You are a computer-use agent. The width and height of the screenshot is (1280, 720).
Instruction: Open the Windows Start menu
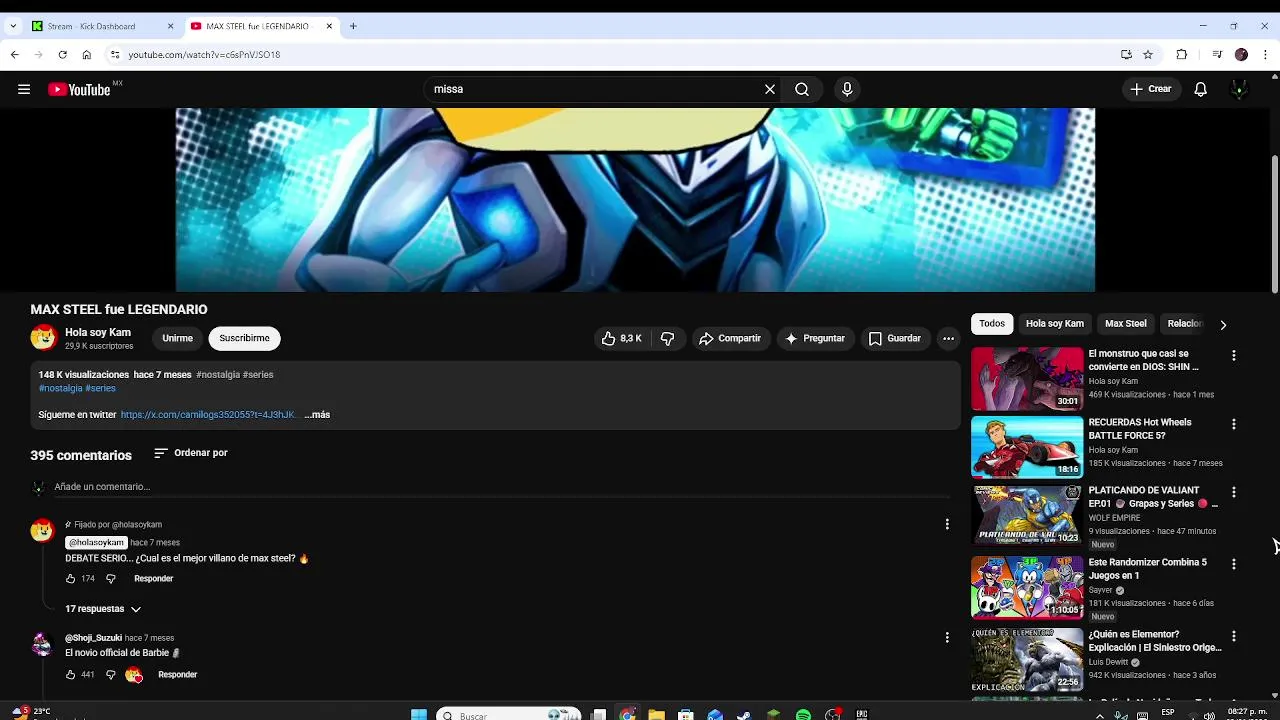419,714
